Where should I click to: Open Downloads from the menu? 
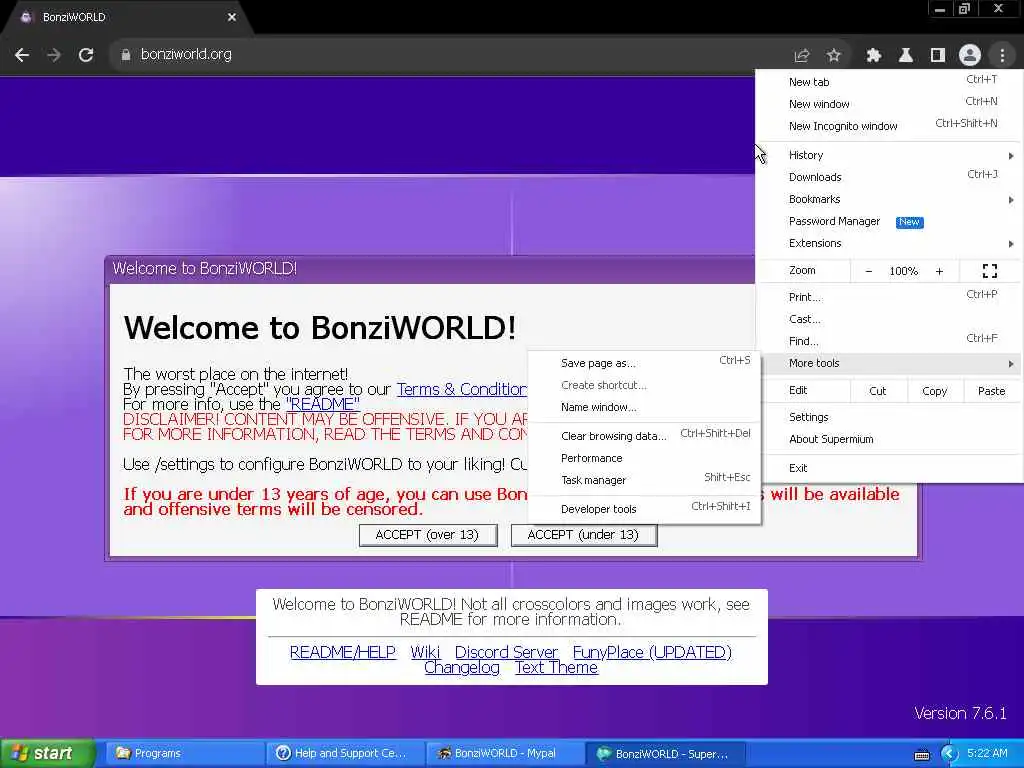(889, 177)
